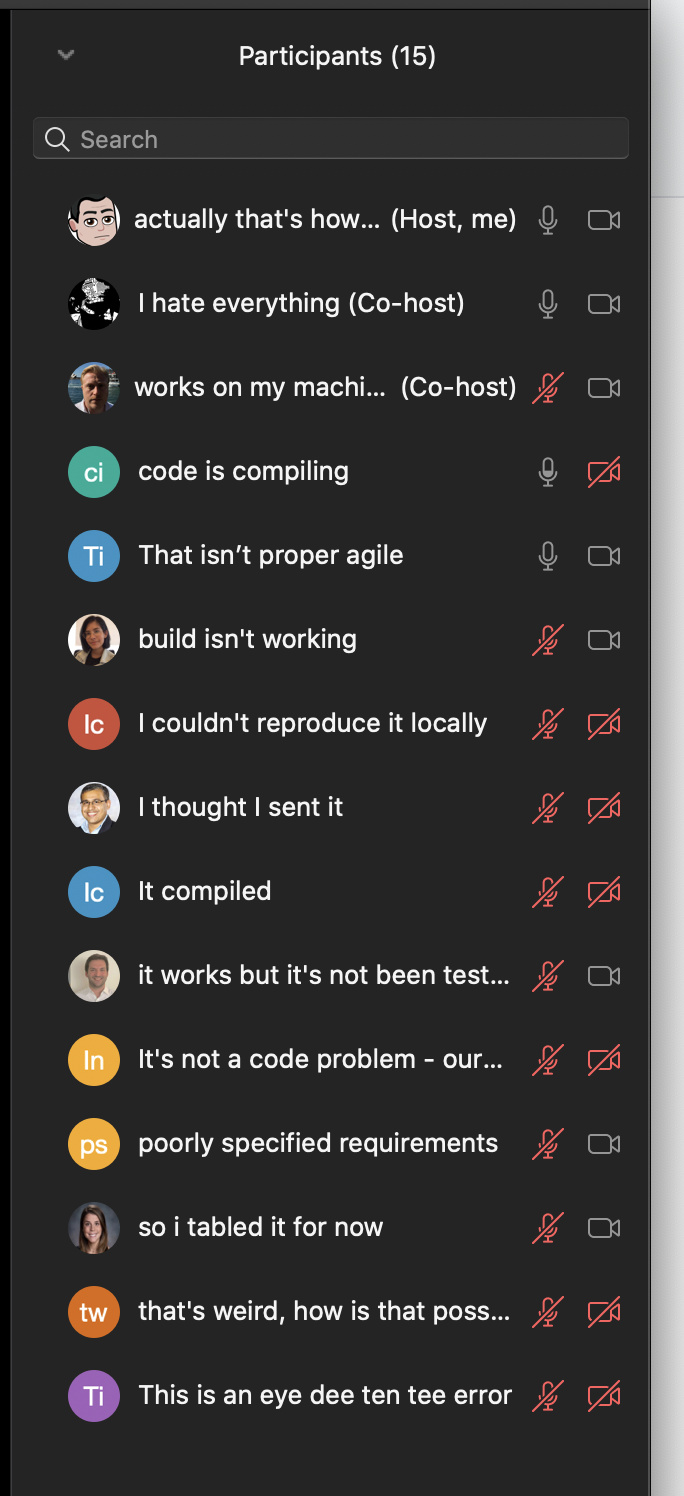This screenshot has width=684, height=1496.
Task: Click camera icon for "build isn't working"
Action: tap(604, 640)
